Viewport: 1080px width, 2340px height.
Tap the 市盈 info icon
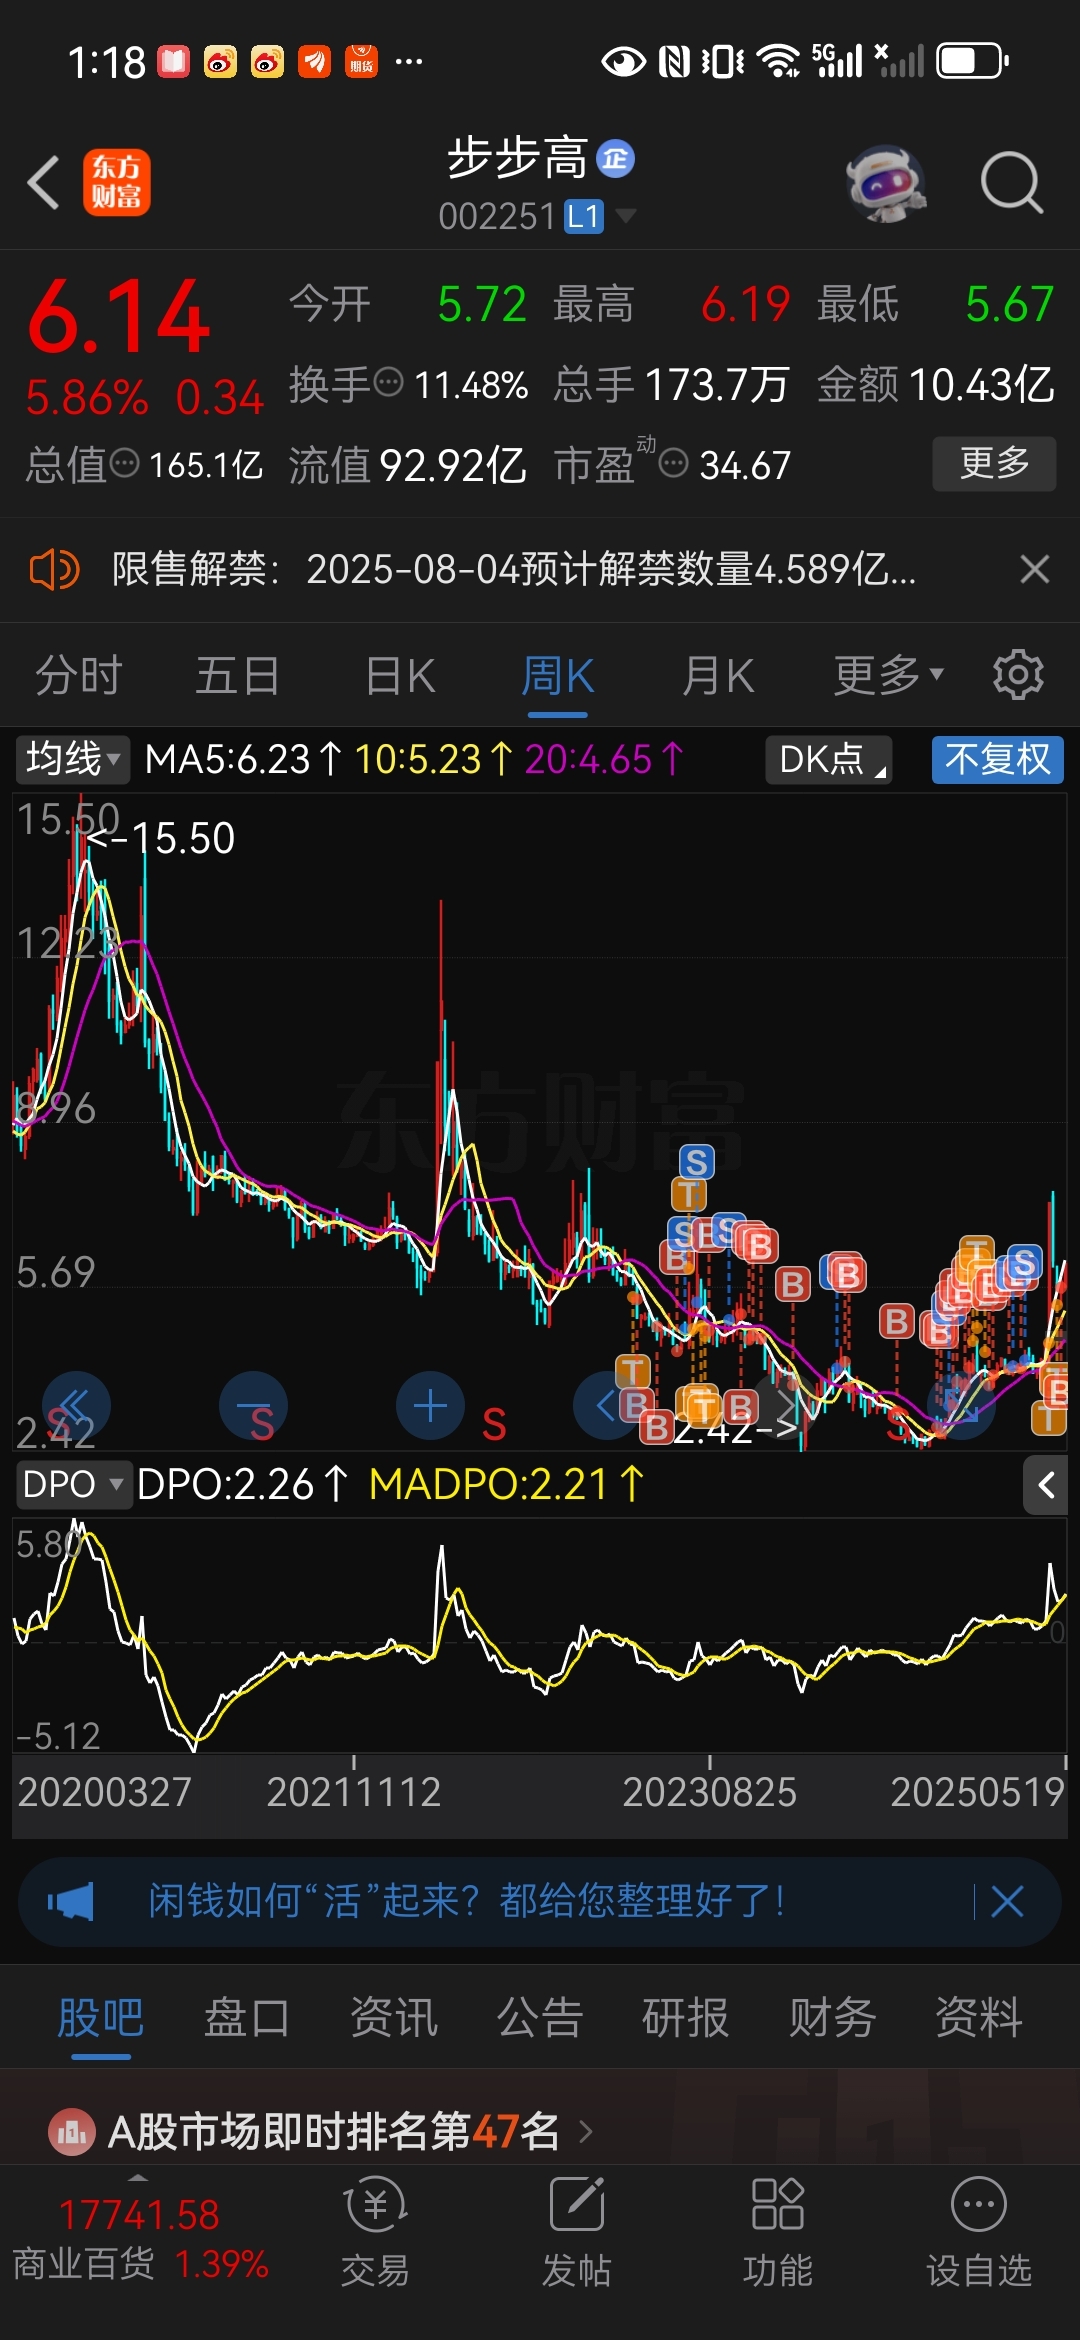tap(674, 463)
